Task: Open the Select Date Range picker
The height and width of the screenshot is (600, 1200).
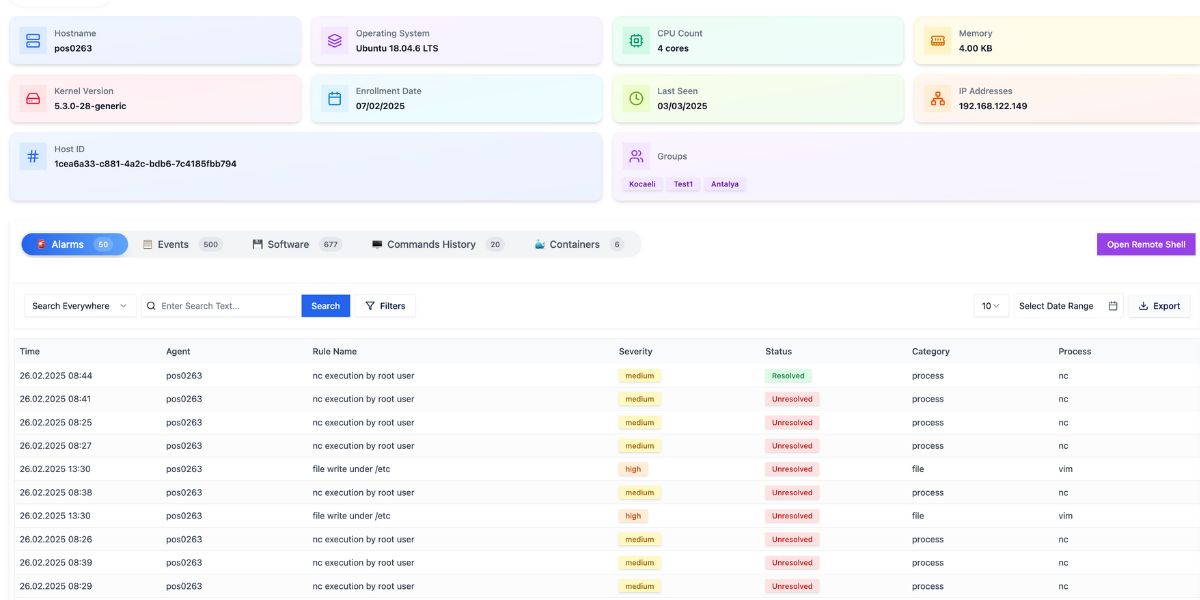Action: [1066, 306]
